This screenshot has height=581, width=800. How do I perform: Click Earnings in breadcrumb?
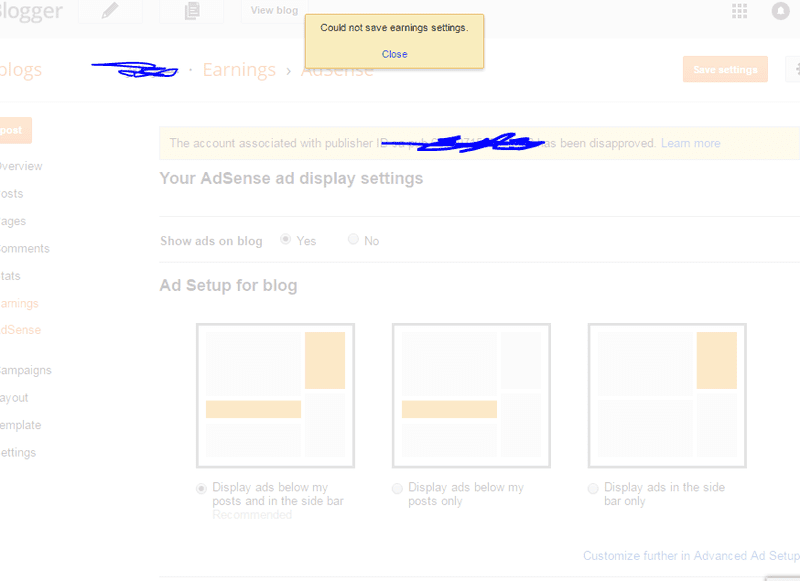239,70
